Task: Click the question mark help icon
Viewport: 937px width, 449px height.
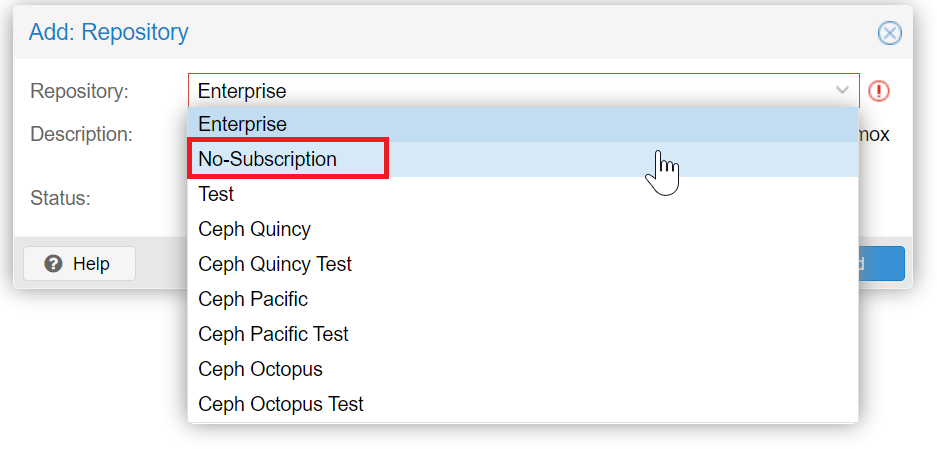Action: (x=53, y=263)
